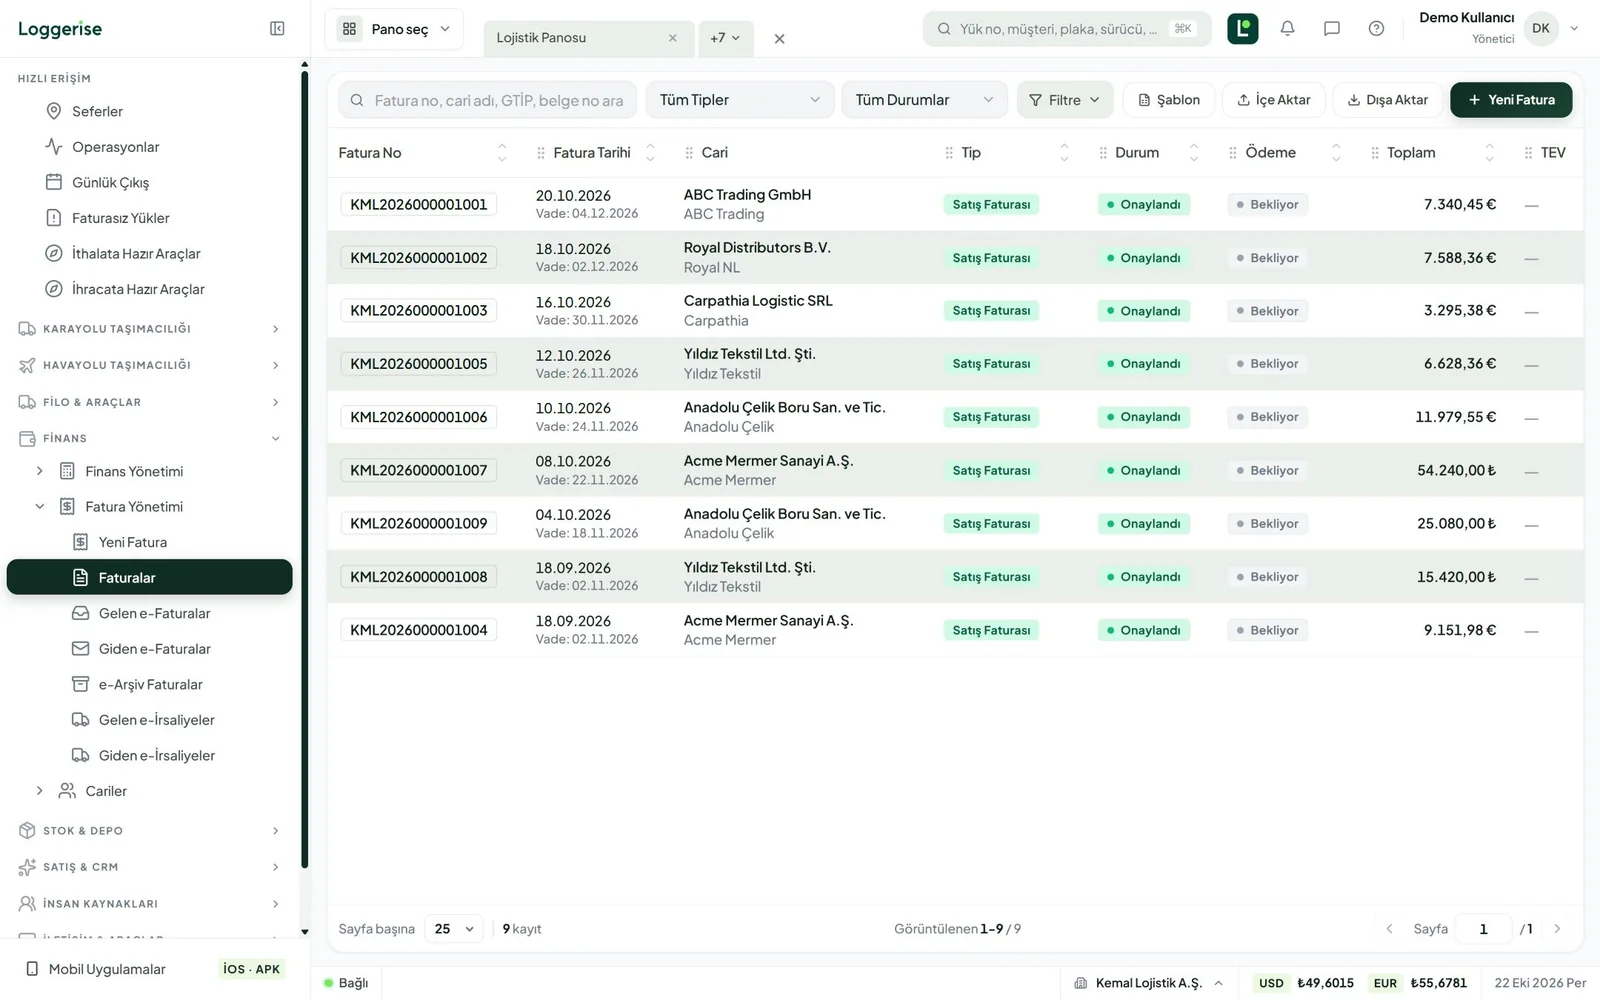Image resolution: width=1600 pixels, height=1000 pixels.
Task: Open e-Arşiv Faturalar
Action: (150, 684)
